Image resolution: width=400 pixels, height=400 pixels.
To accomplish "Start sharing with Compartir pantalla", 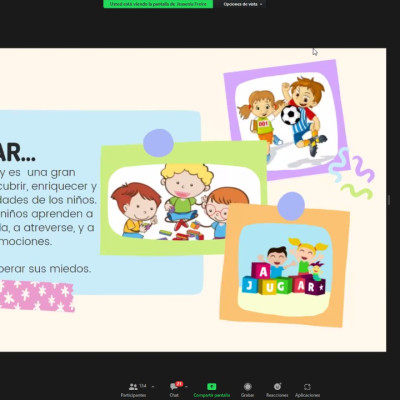I will [212, 390].
